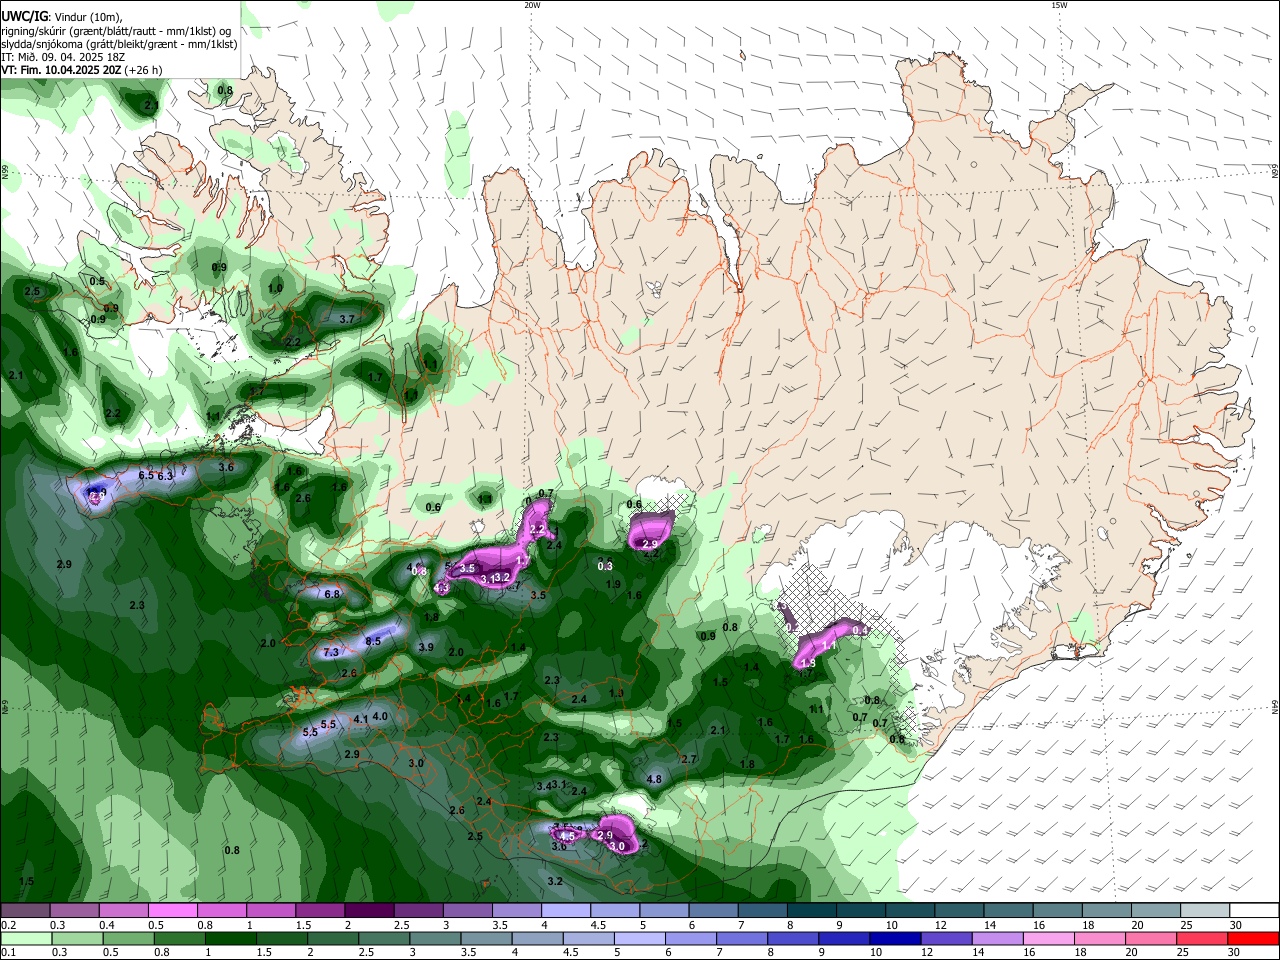Image resolution: width=1280 pixels, height=960 pixels.
Task: Click the valid time 'VT: Fim. 10.04.2025 20Z (+26 h)'
Action: click(x=82, y=70)
